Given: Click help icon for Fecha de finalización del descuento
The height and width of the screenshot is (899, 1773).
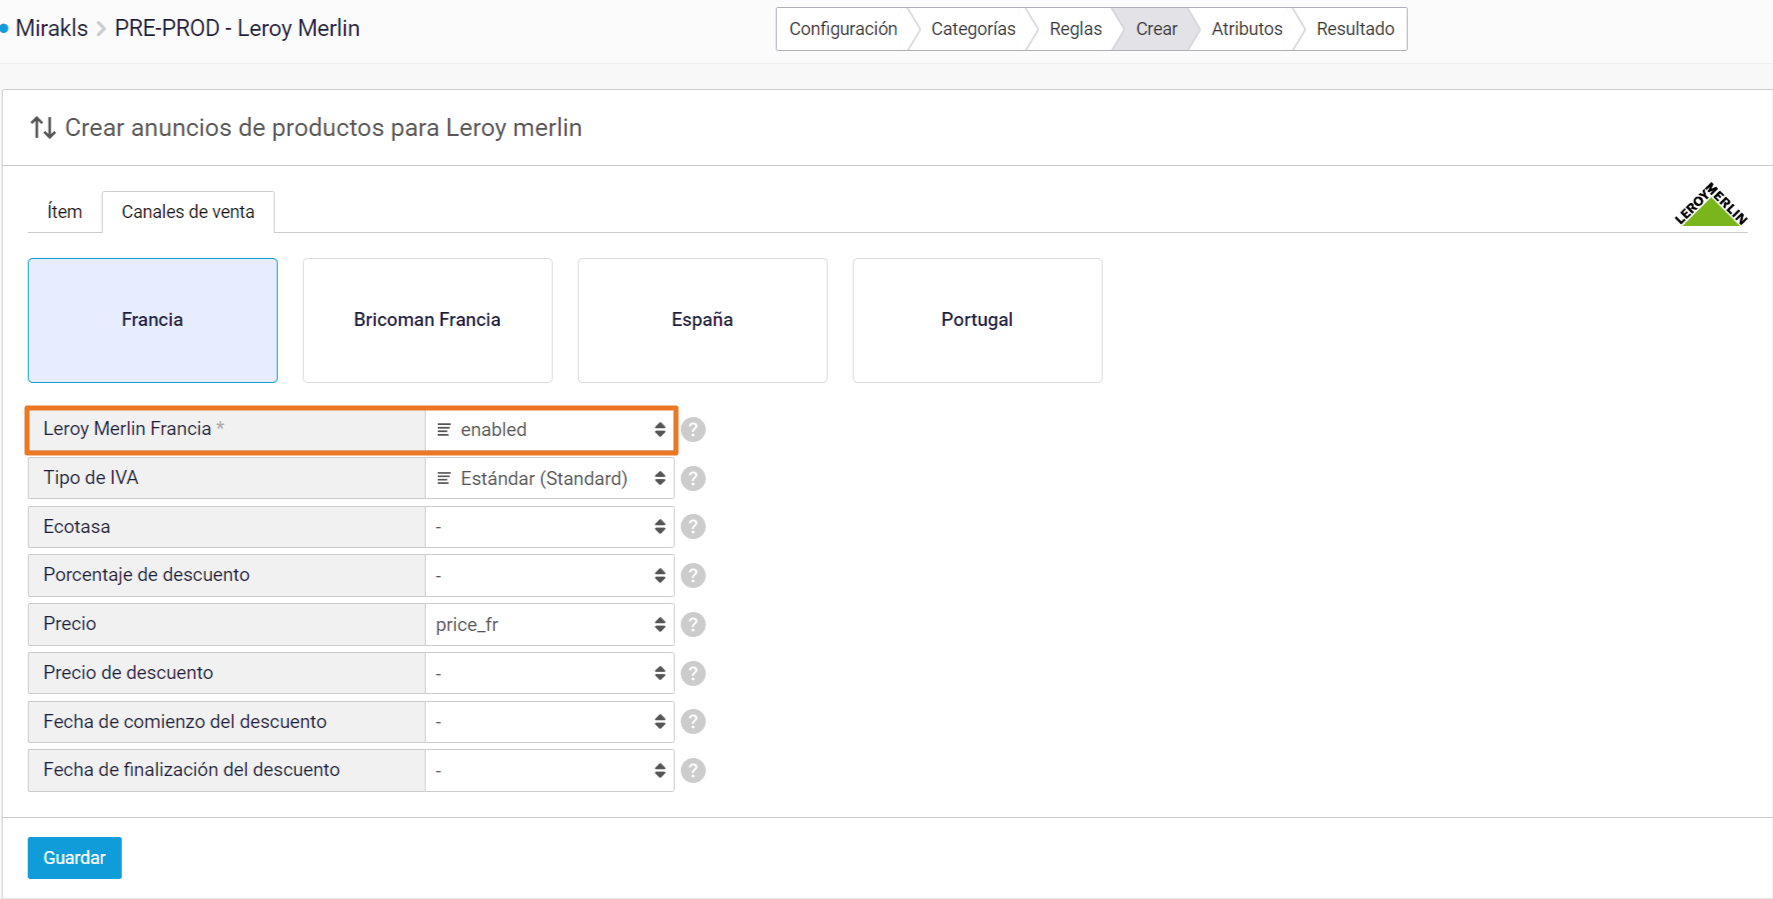Looking at the screenshot, I should tap(693, 770).
